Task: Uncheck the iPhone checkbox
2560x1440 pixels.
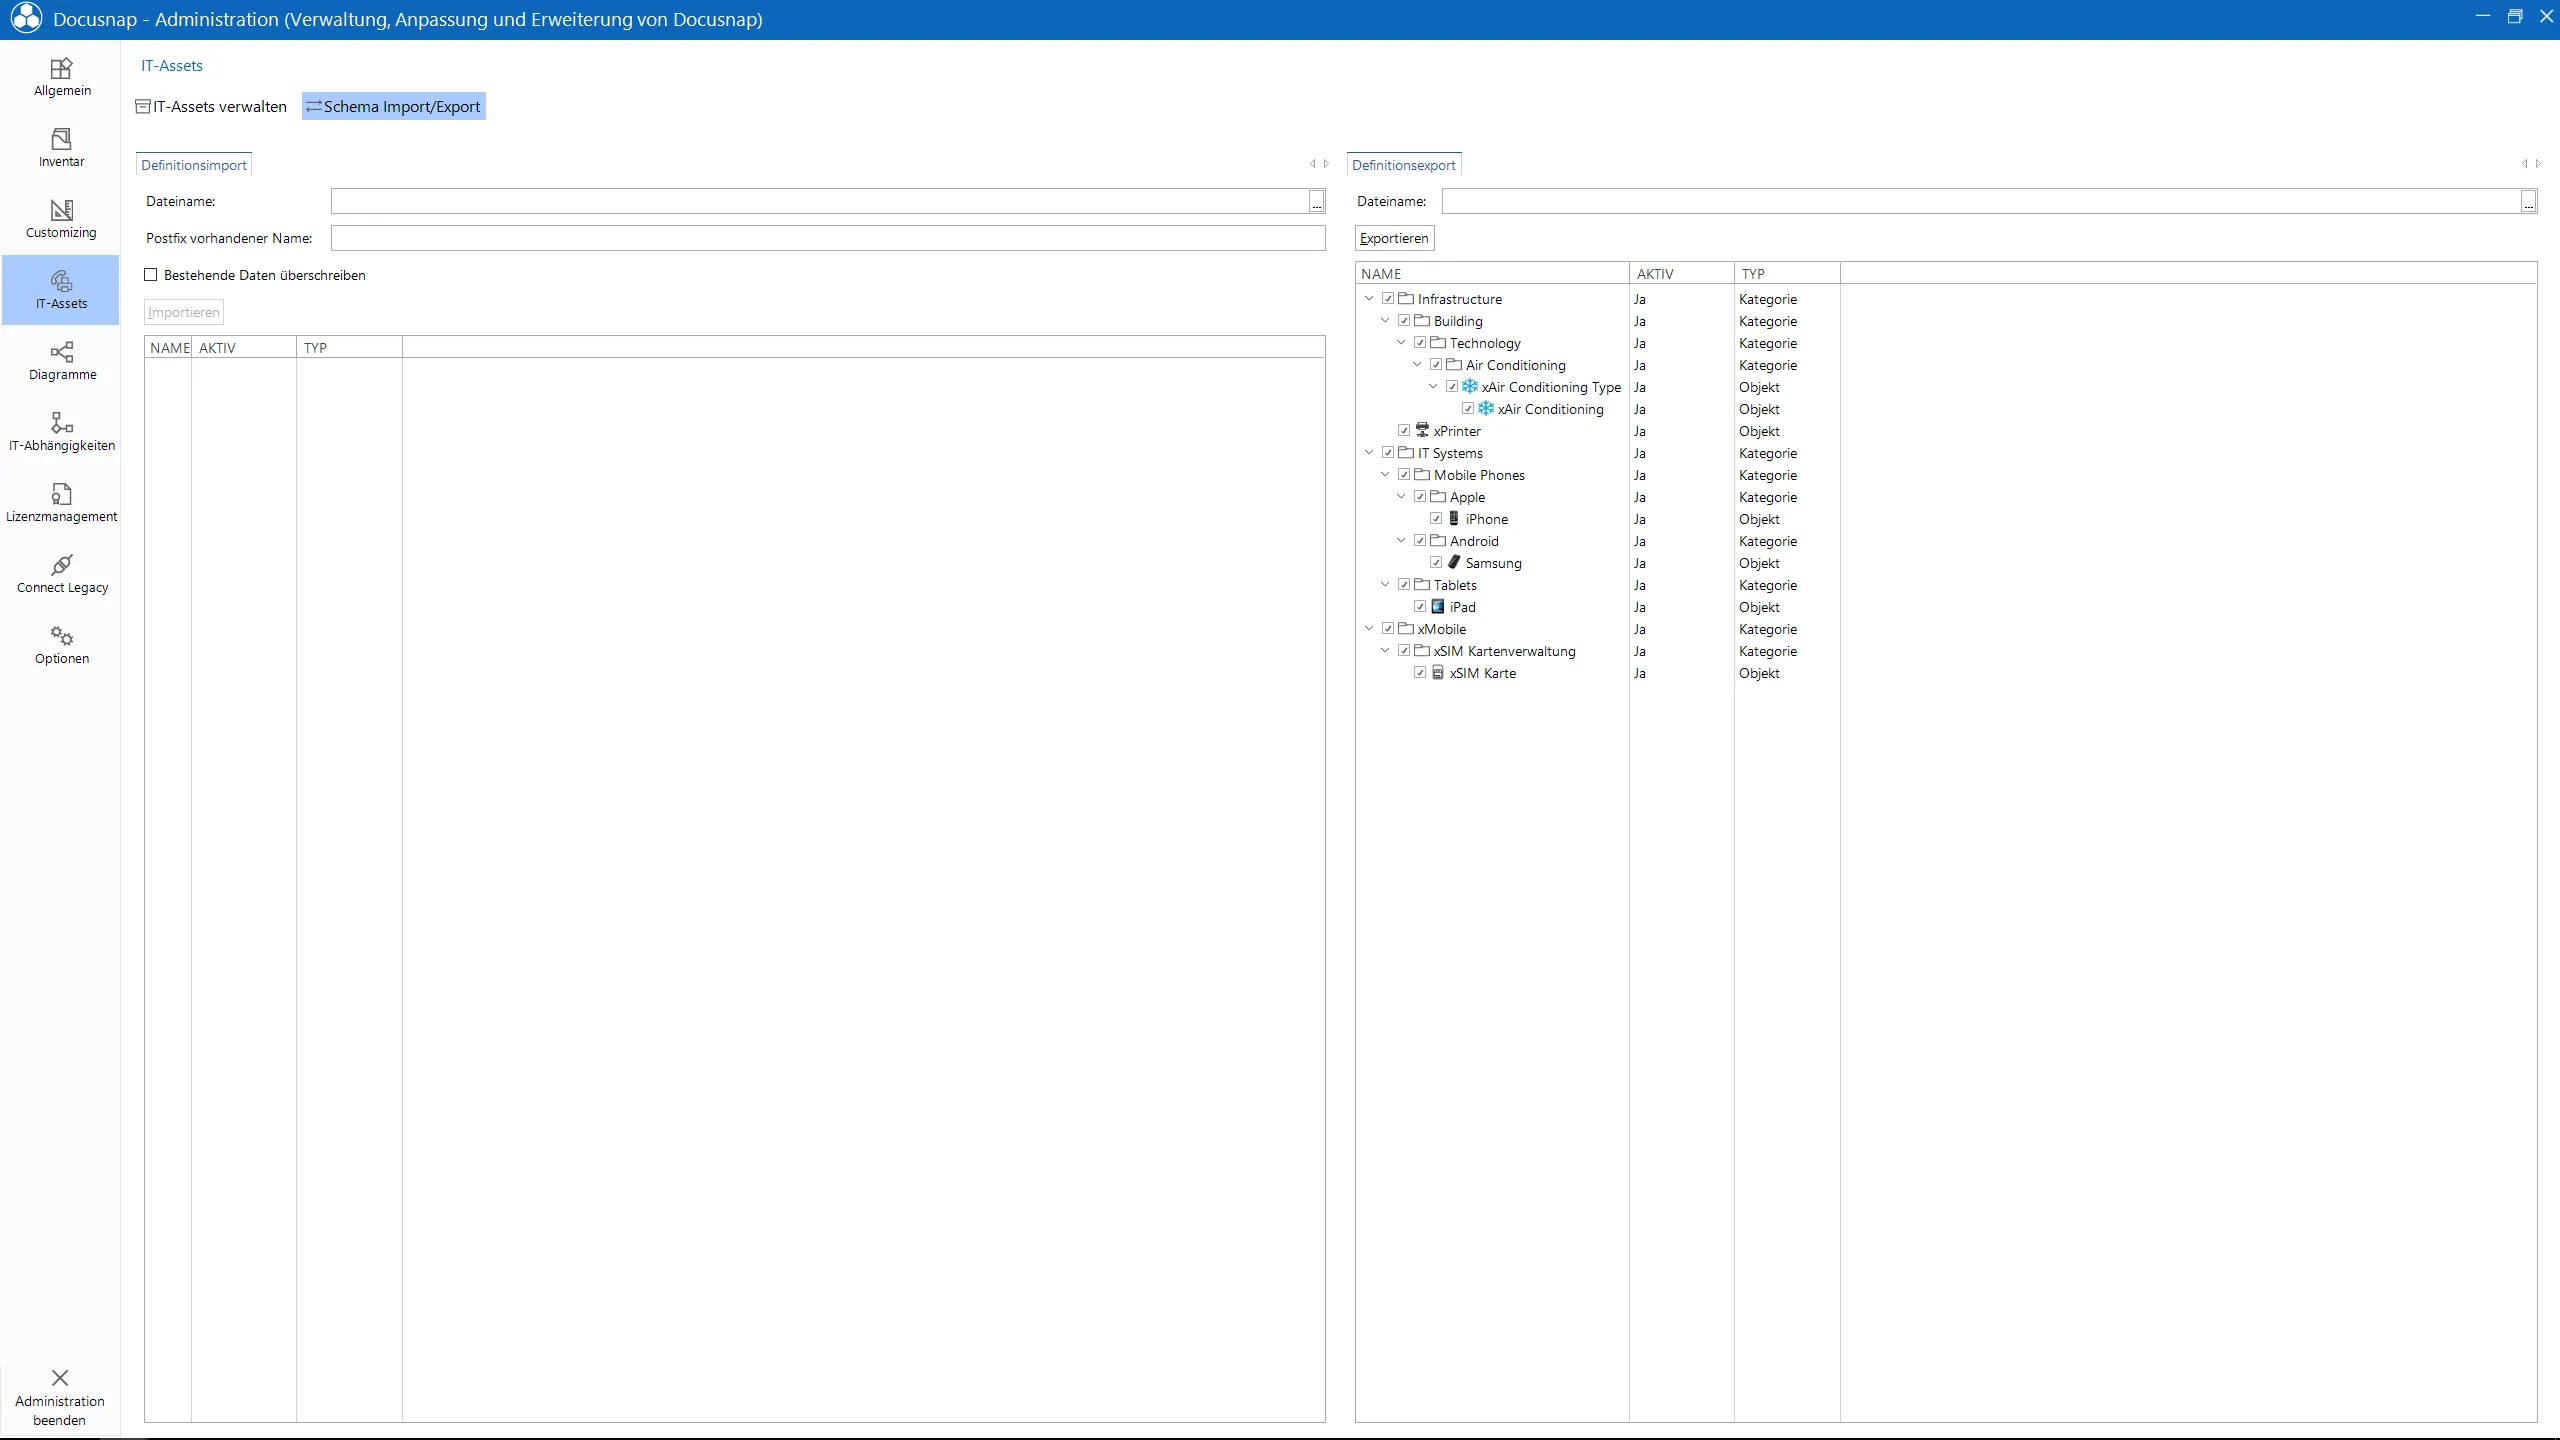Action: point(1436,518)
